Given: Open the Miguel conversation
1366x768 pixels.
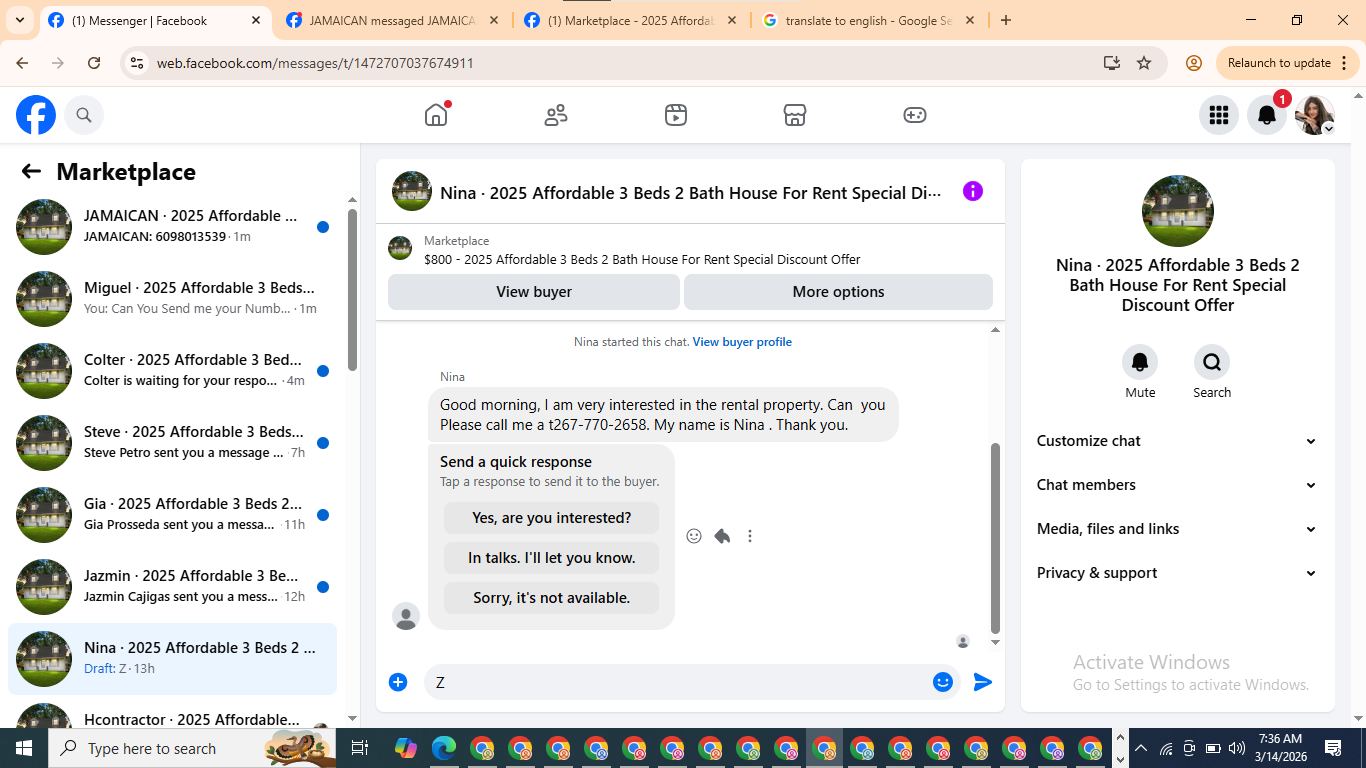Looking at the screenshot, I should click(172, 299).
